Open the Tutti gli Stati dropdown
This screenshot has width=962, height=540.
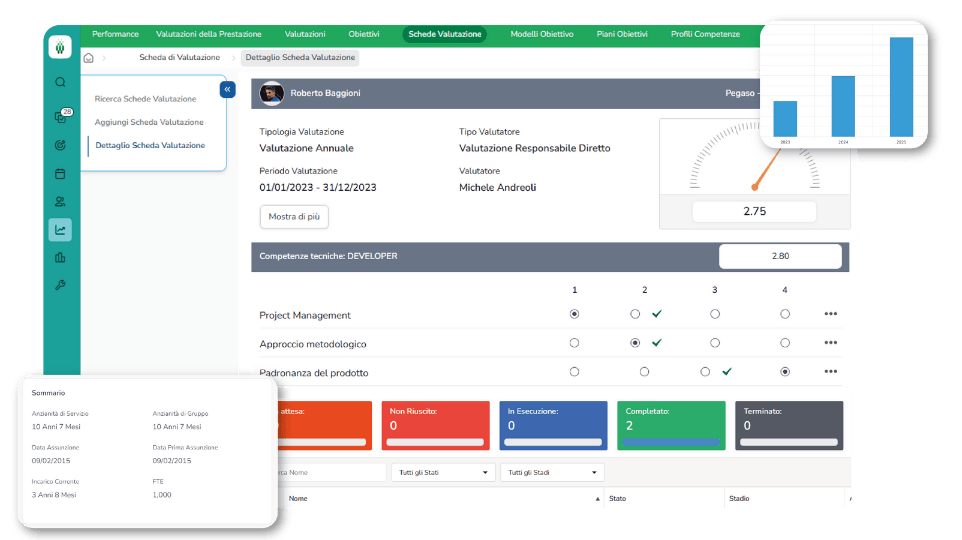(442, 472)
